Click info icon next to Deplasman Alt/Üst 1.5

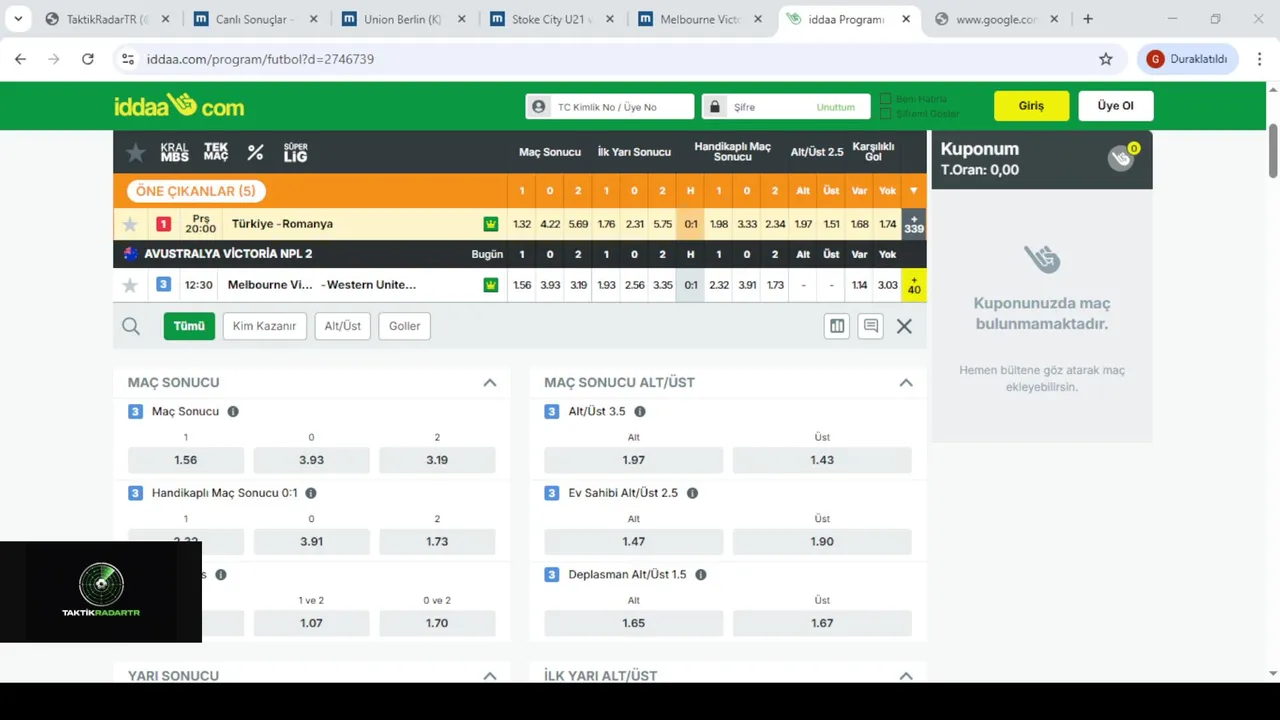click(x=701, y=575)
